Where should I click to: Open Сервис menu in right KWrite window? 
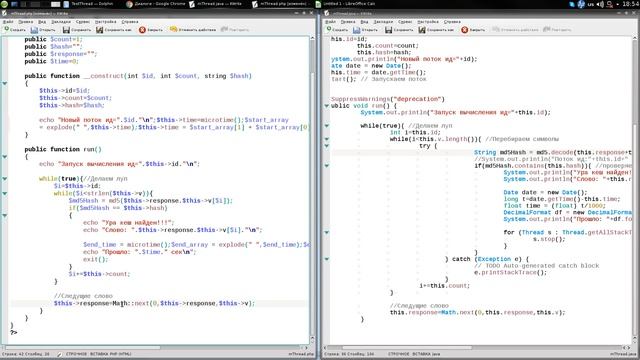click(405, 22)
